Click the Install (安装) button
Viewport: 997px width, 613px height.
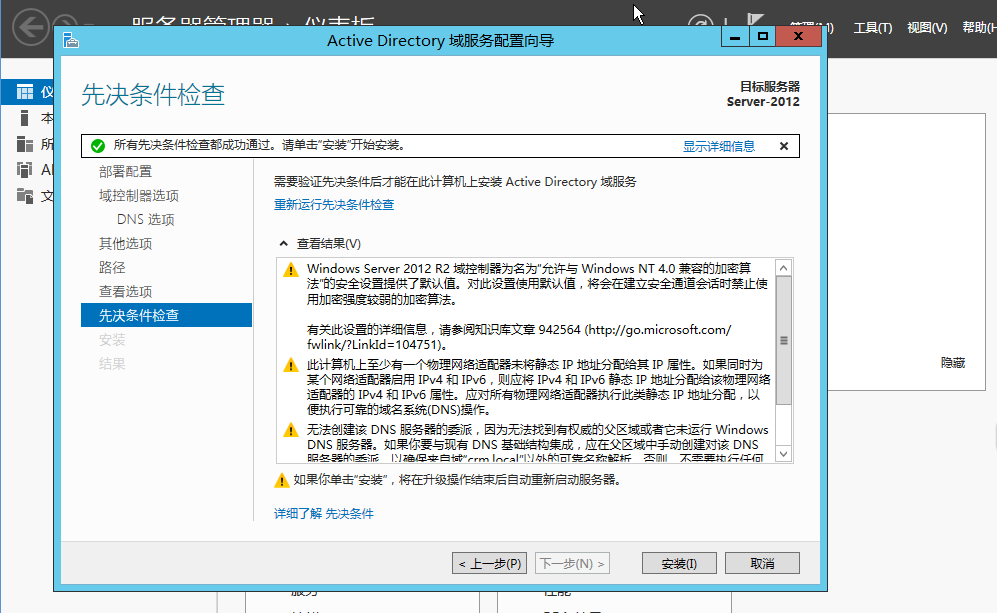coord(679,563)
